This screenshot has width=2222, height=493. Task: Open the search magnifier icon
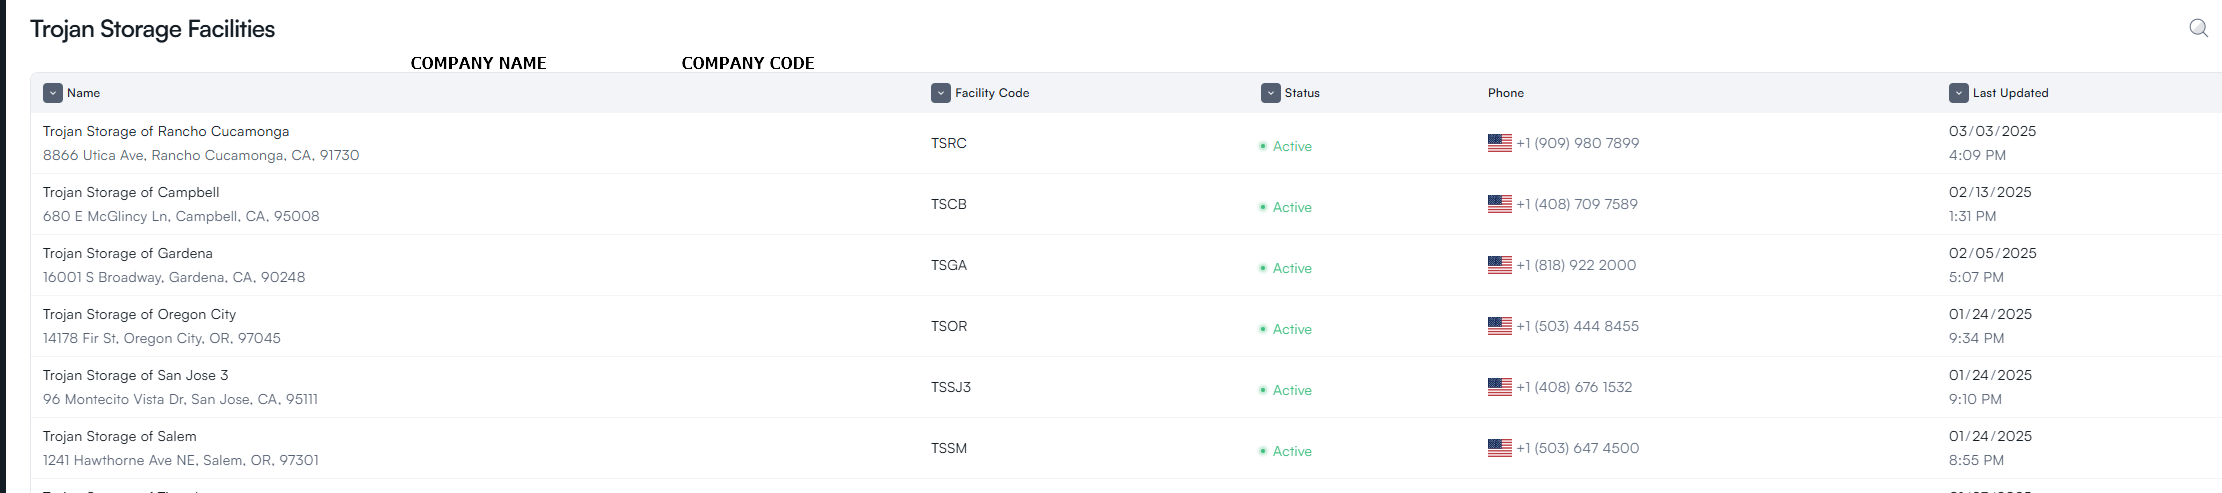[x=2198, y=28]
